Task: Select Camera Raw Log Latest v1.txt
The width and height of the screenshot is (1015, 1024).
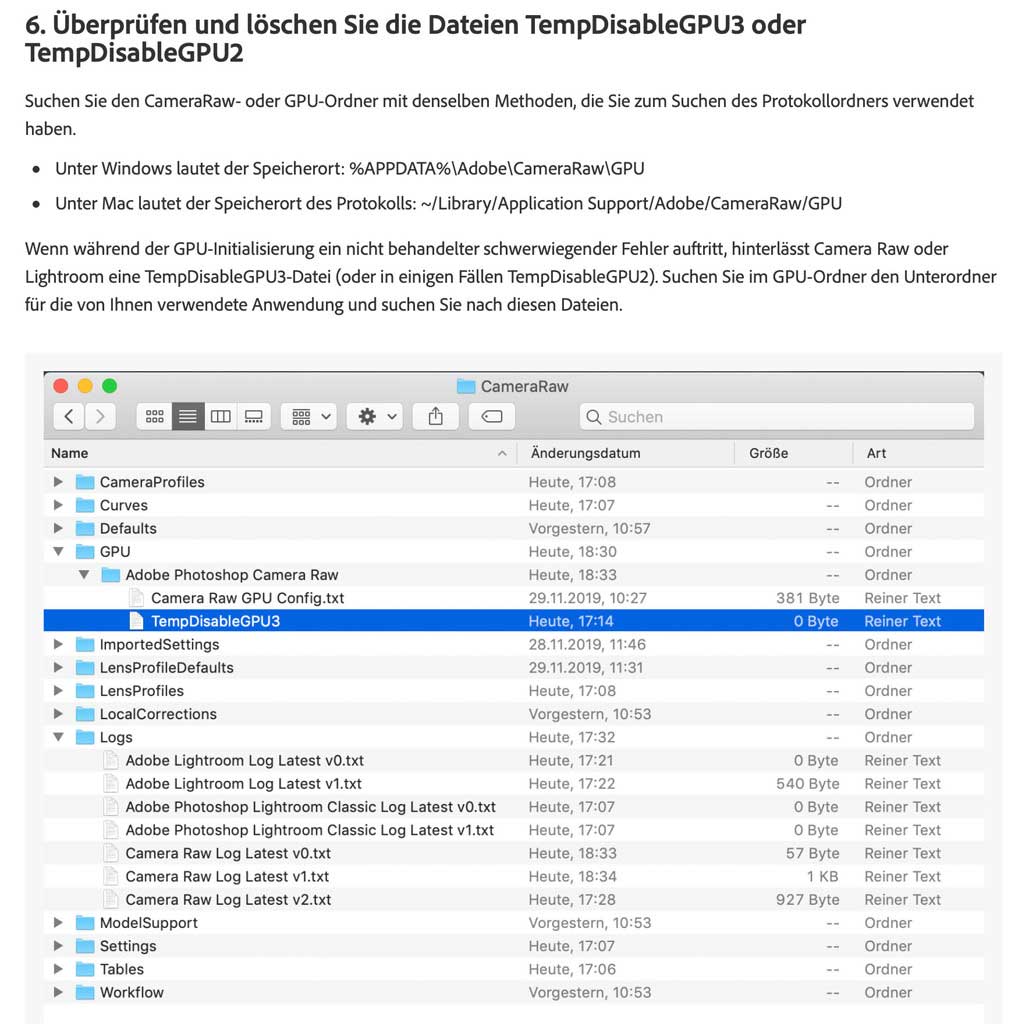Action: click(227, 876)
